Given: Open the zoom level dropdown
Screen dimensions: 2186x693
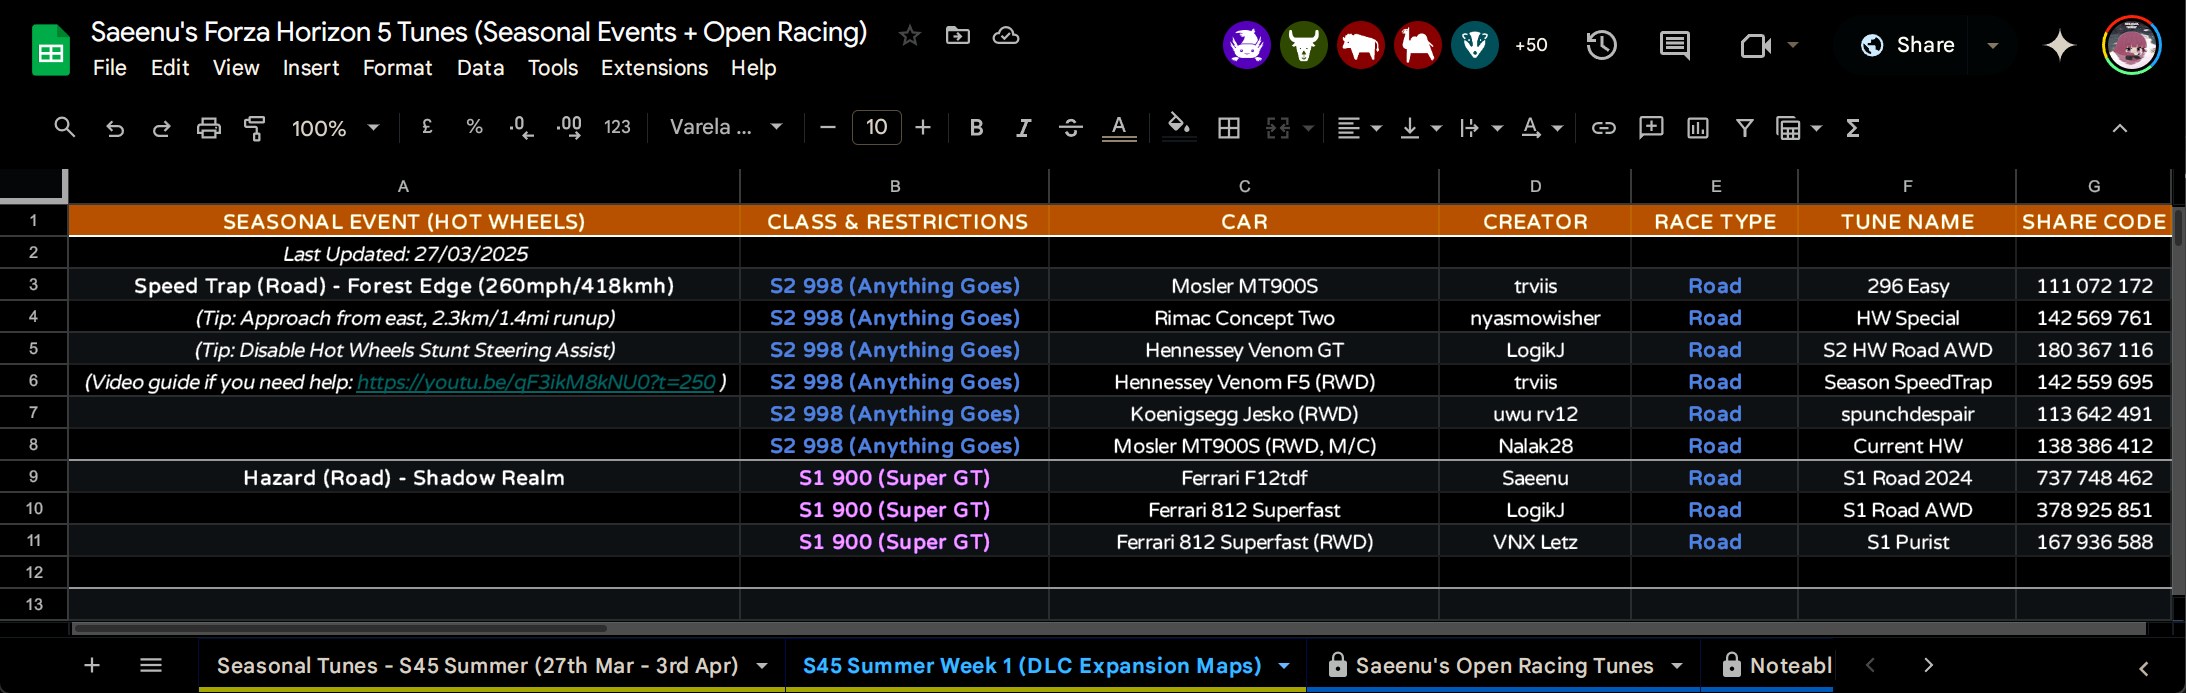Looking at the screenshot, I should 335,128.
